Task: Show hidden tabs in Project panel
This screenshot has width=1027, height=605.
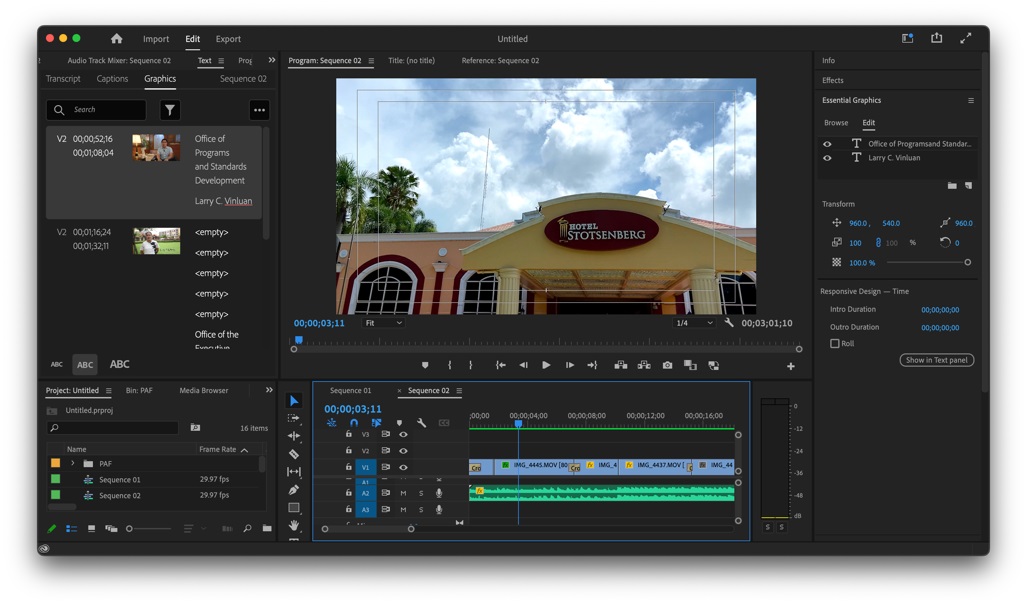Action: point(269,390)
